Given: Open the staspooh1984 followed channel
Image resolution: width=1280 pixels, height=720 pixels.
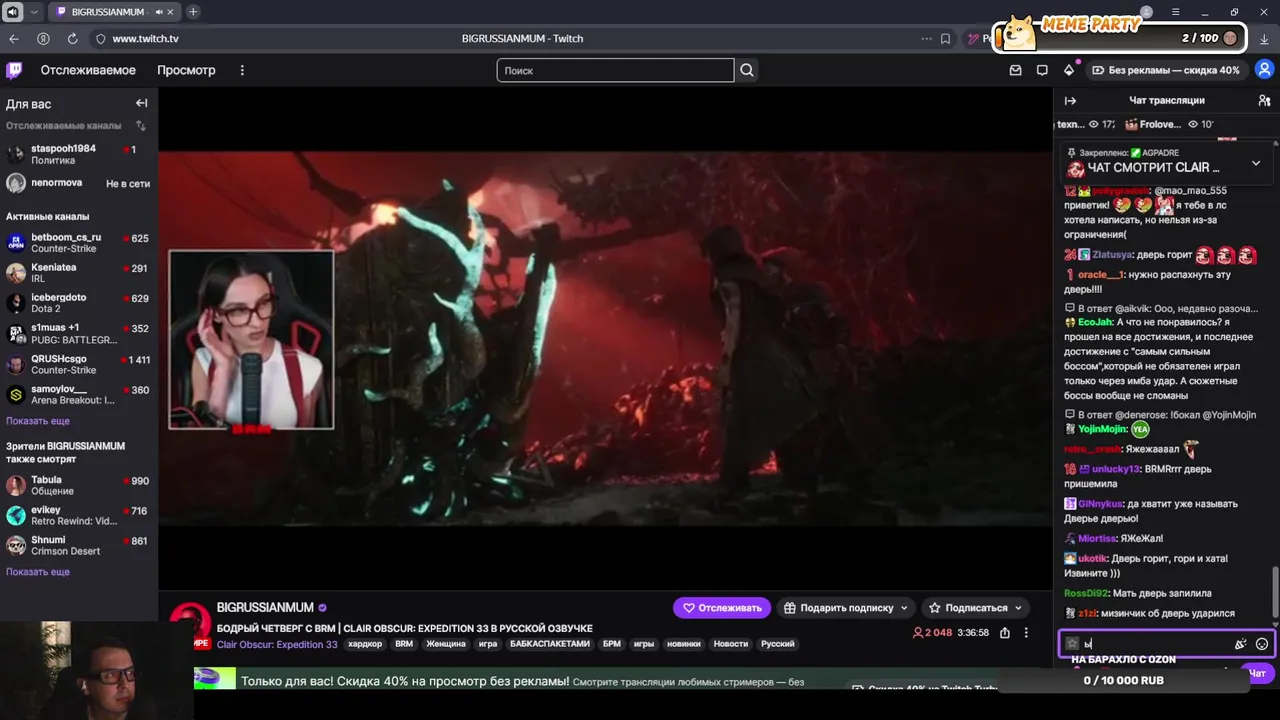Looking at the screenshot, I should [x=78, y=154].
